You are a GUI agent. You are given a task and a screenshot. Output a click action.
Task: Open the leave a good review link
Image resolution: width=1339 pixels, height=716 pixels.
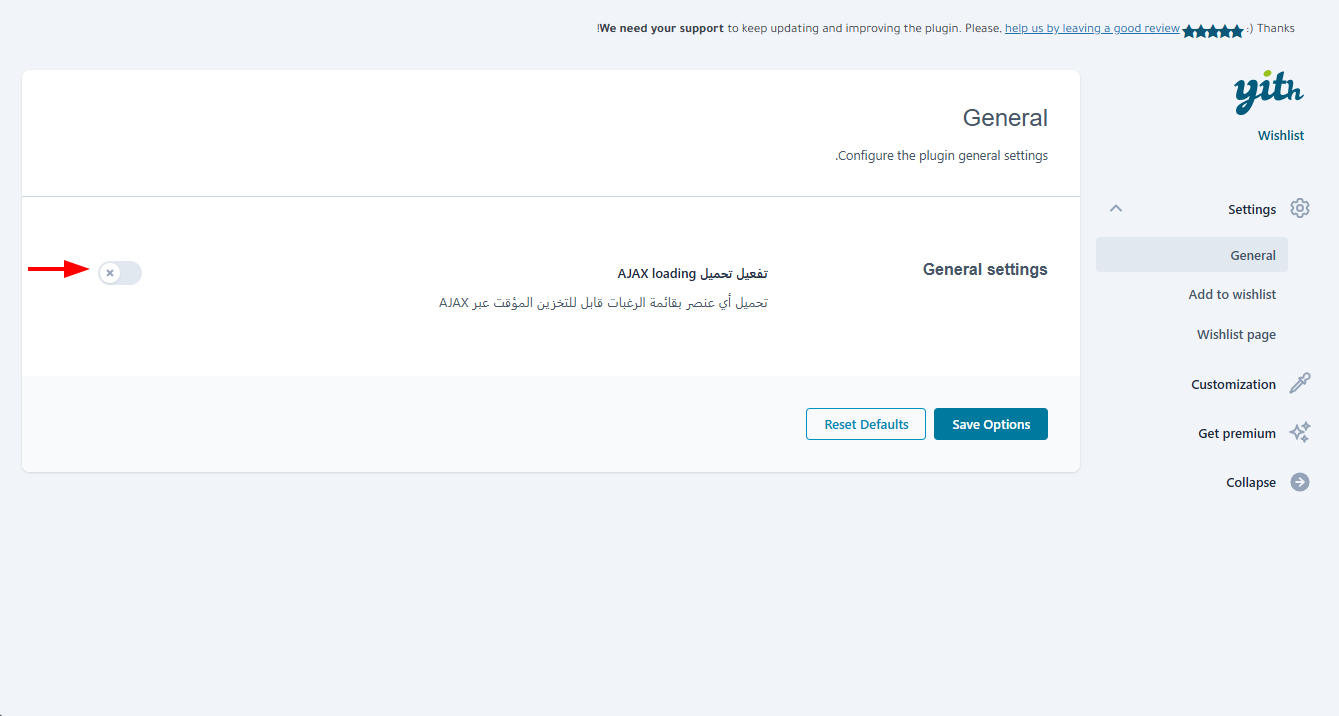coord(1092,29)
